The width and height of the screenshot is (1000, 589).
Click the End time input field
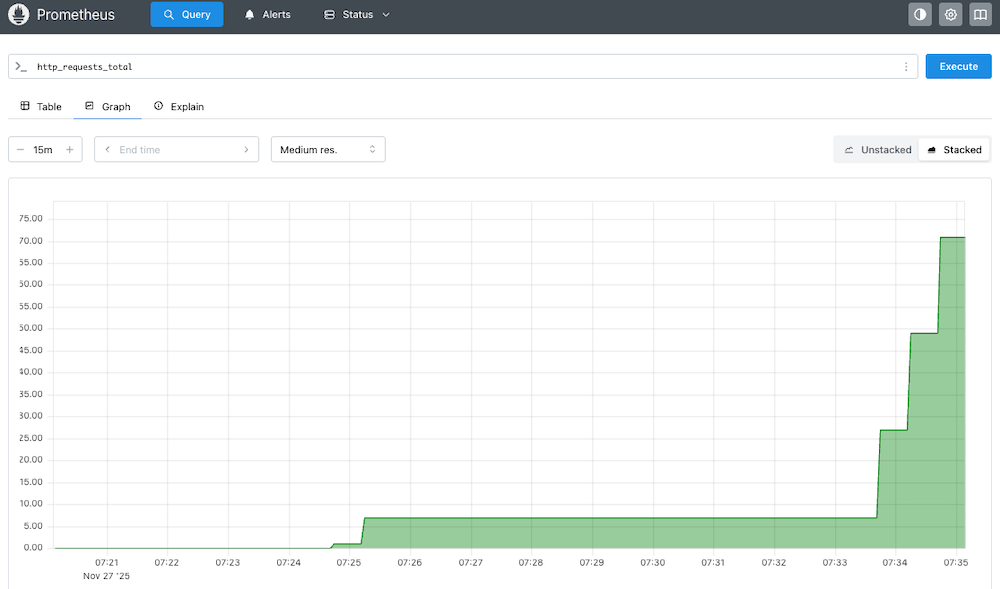[x=176, y=150]
